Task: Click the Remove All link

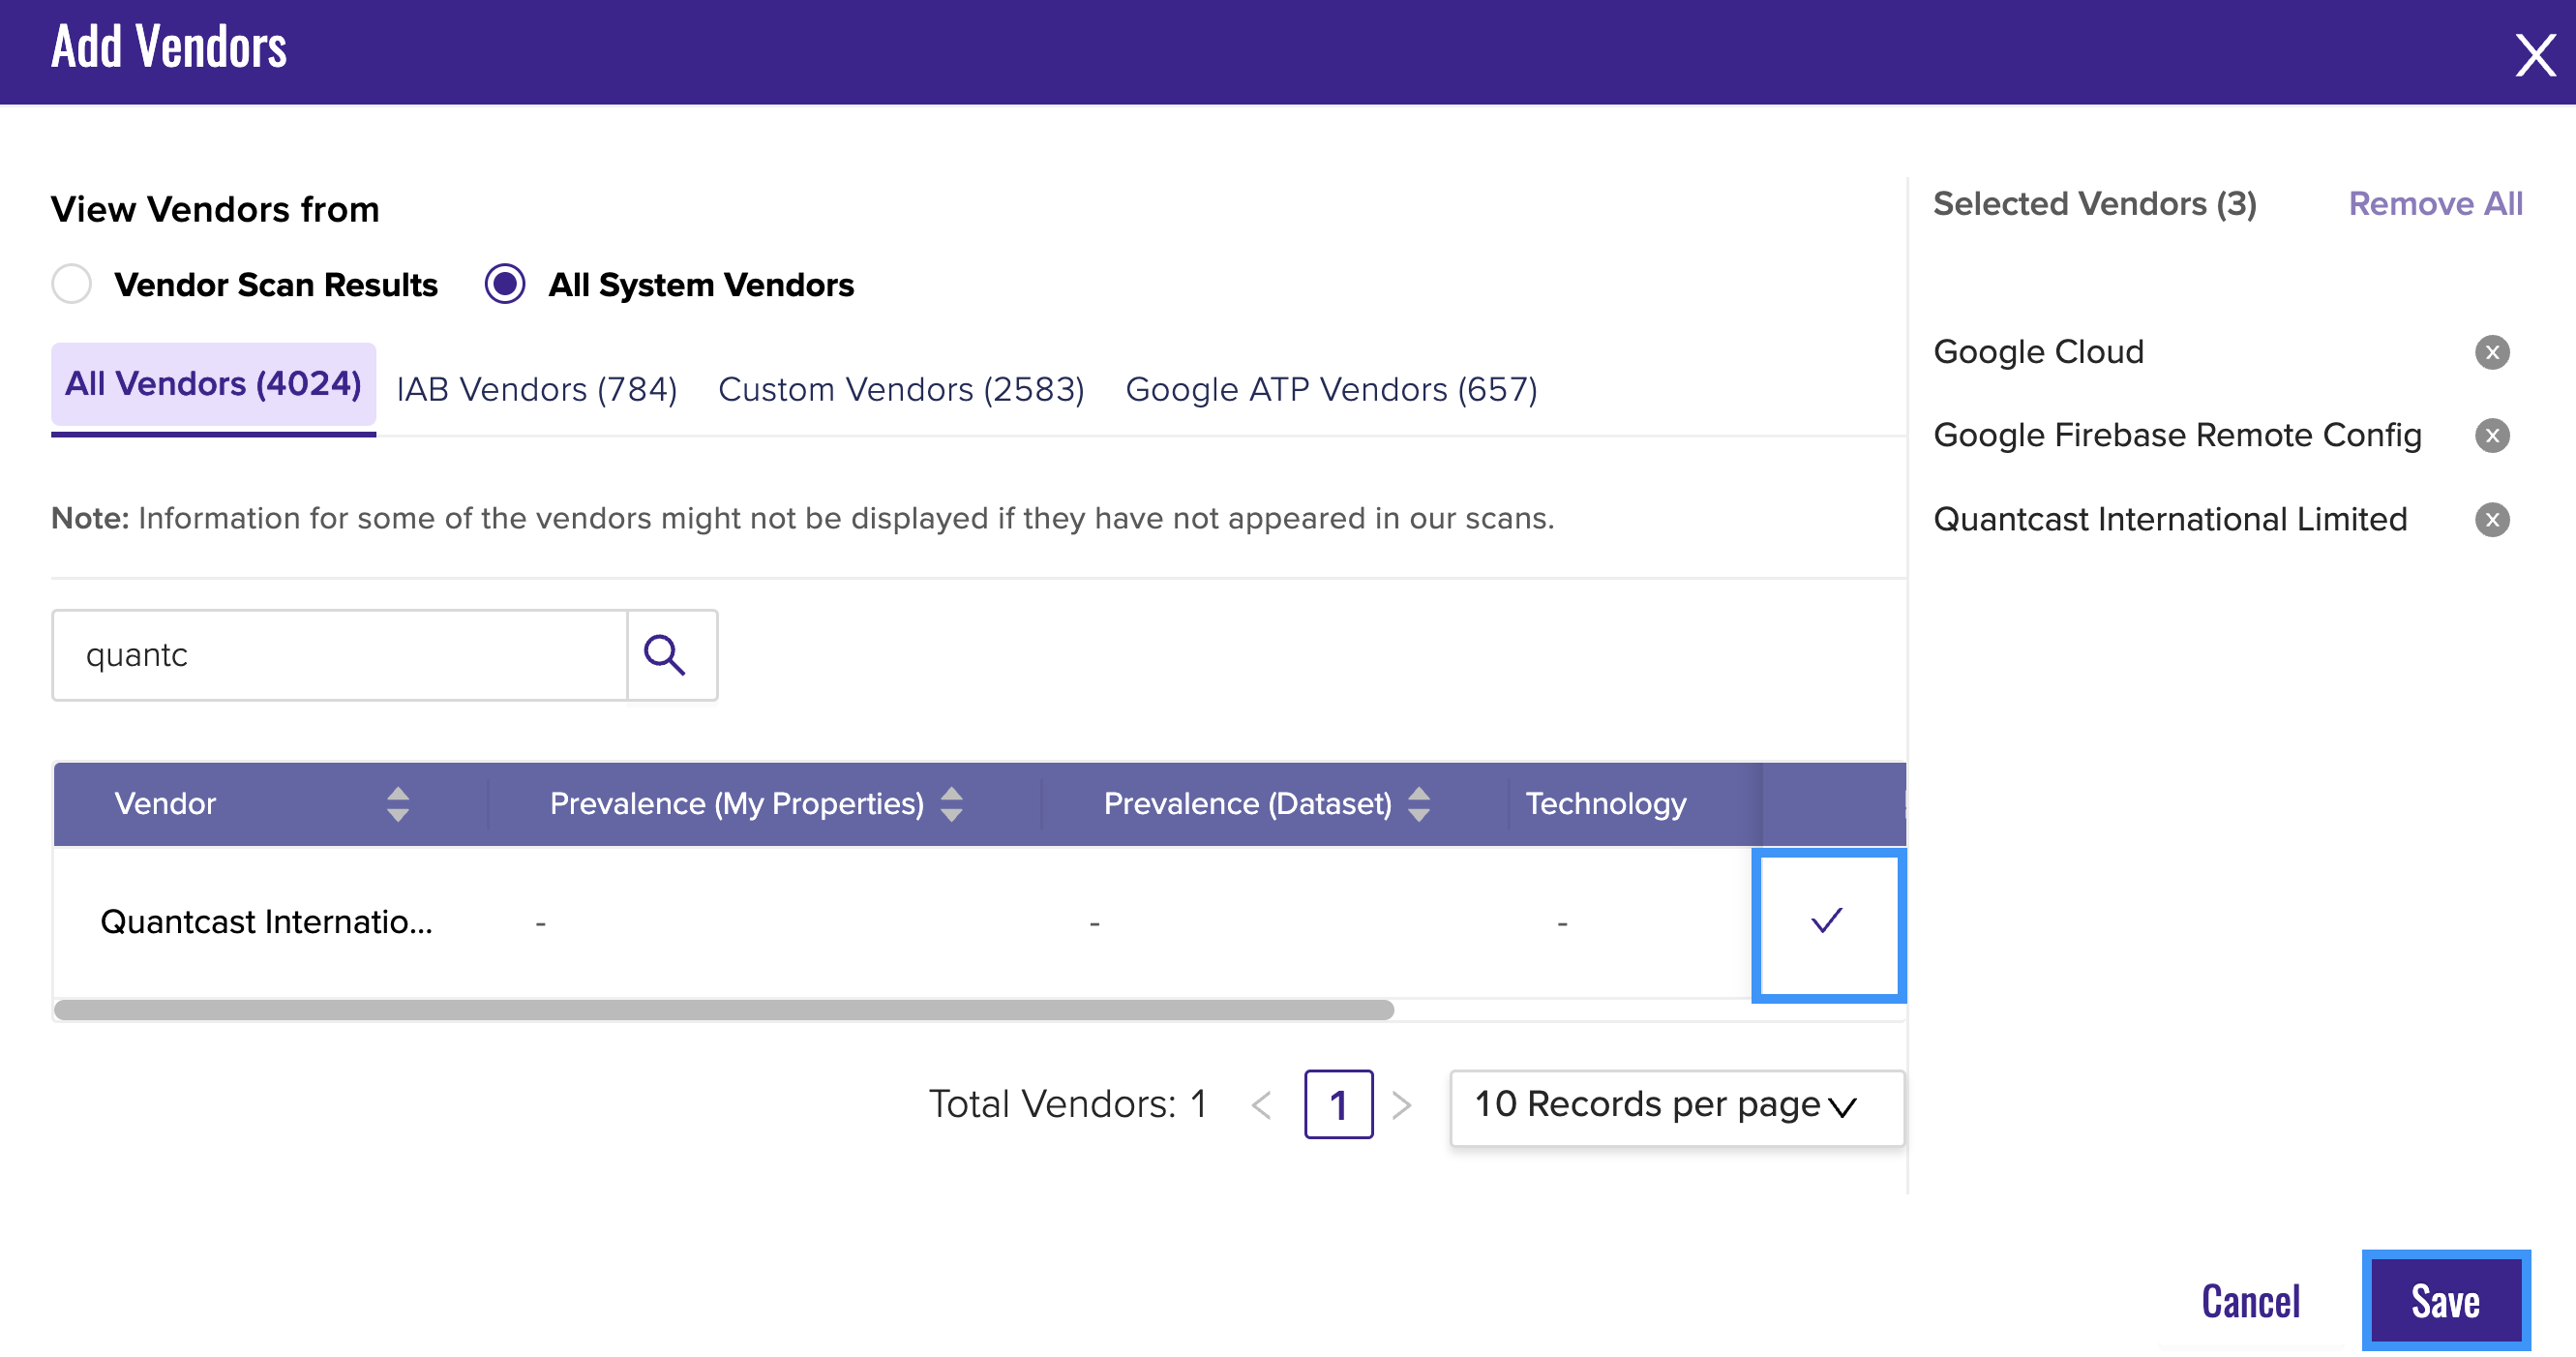Action: [x=2436, y=204]
